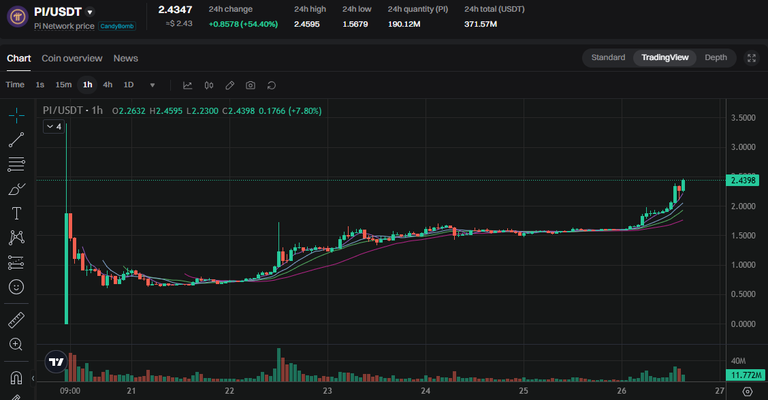Click the 09:00 label on time axis
Viewport: 768px width, 400px height.
[x=70, y=391]
